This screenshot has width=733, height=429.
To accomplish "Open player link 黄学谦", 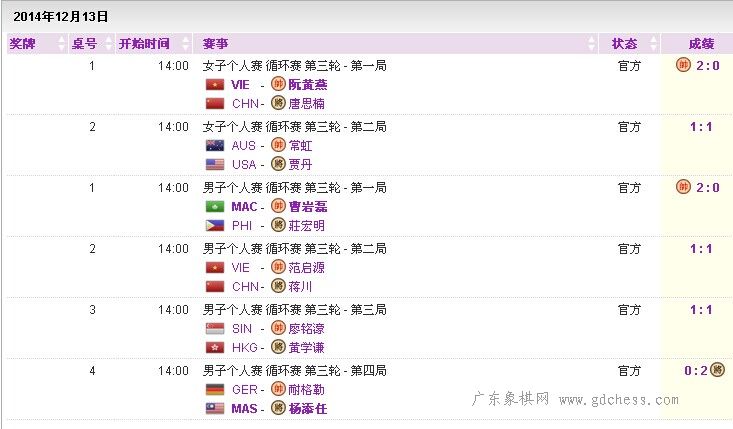I will click(306, 348).
